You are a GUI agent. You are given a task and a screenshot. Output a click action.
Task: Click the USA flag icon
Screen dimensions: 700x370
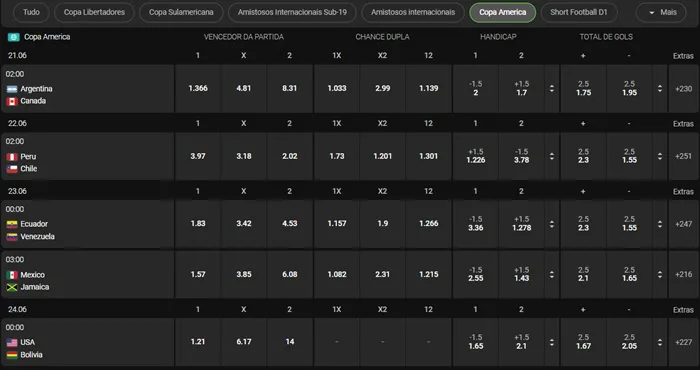tap(12, 342)
